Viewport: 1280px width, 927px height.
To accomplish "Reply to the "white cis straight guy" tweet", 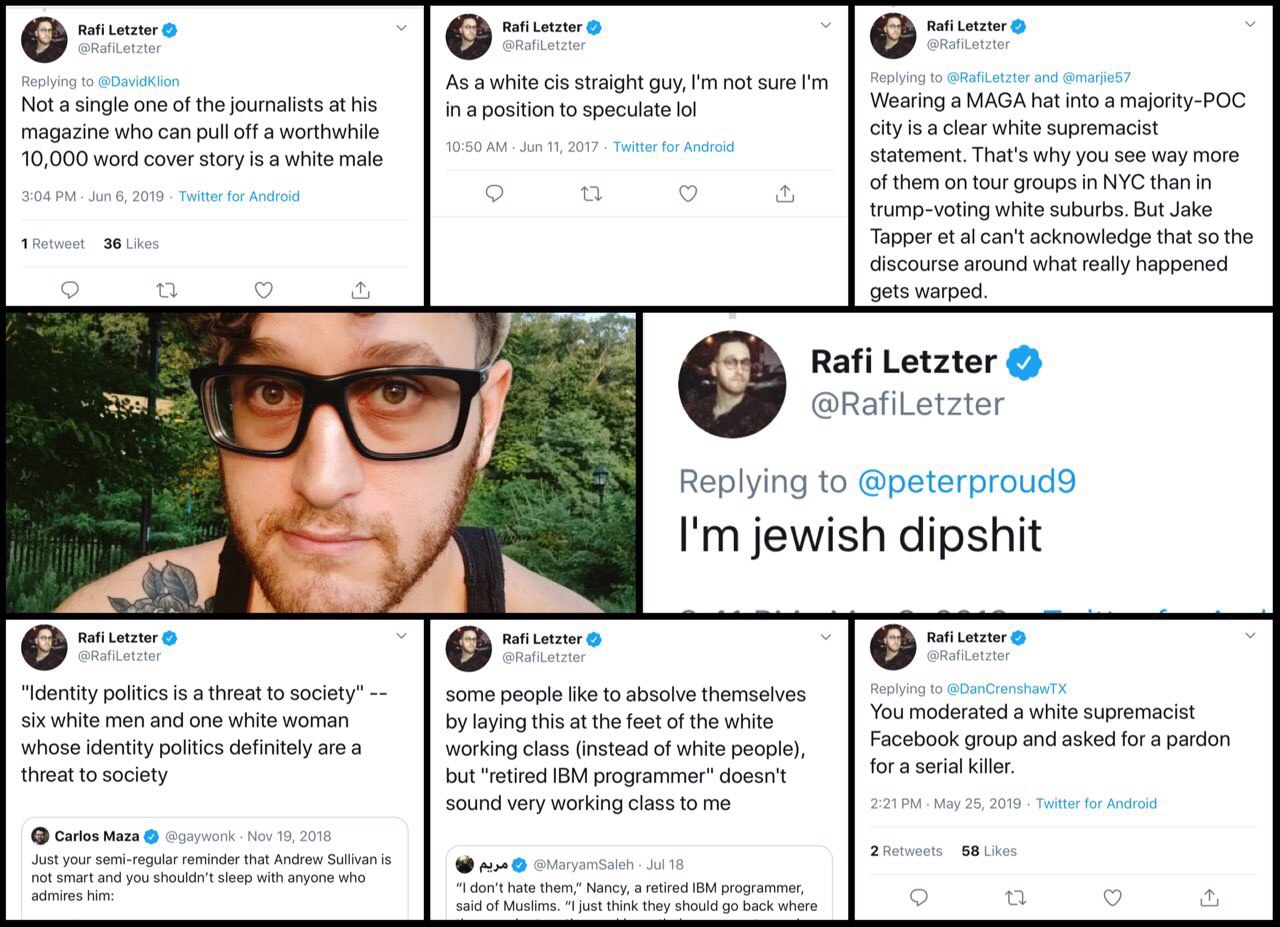I will coord(494,194).
